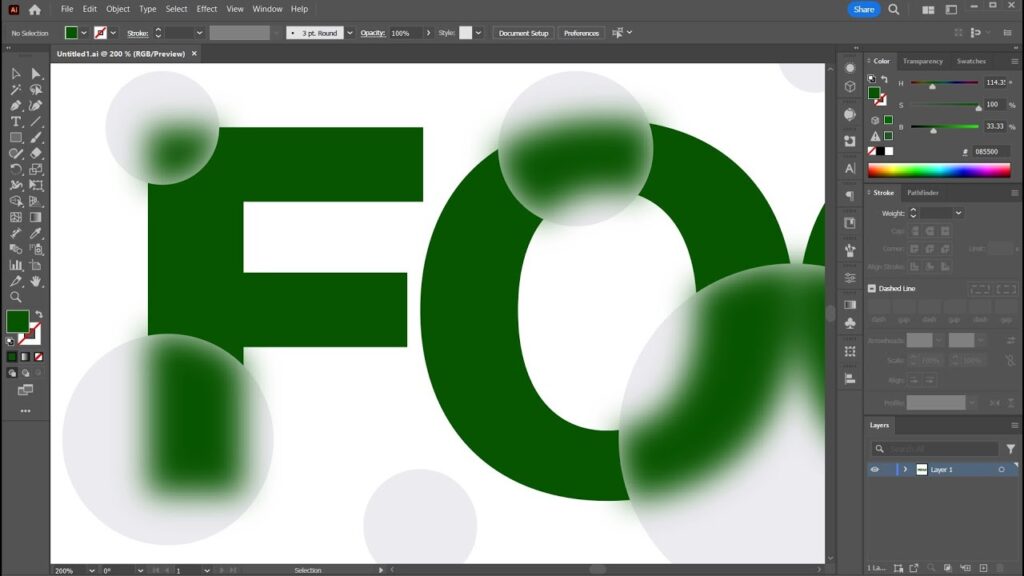Select the Direct Selection tool
This screenshot has width=1024, height=576.
coord(36,74)
